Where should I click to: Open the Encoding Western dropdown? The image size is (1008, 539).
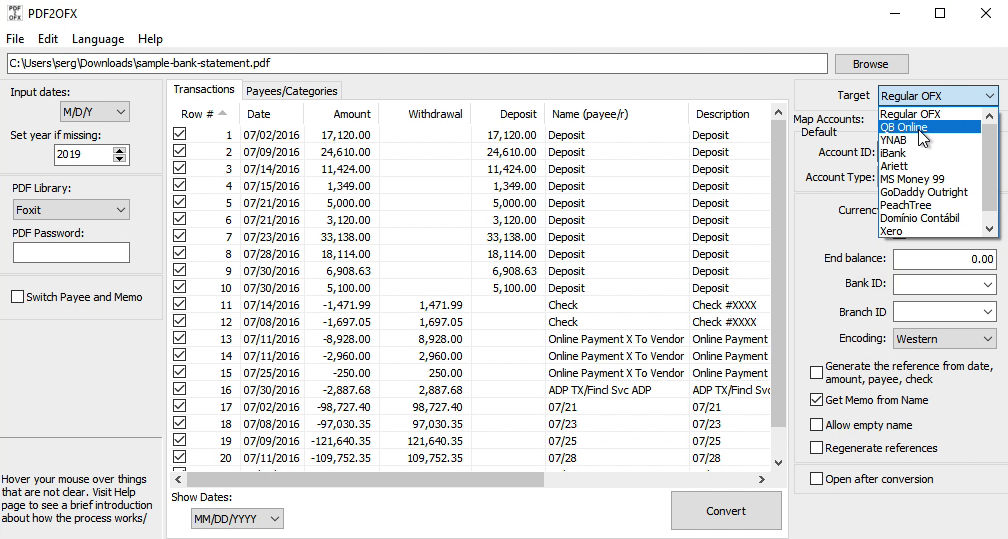945,339
